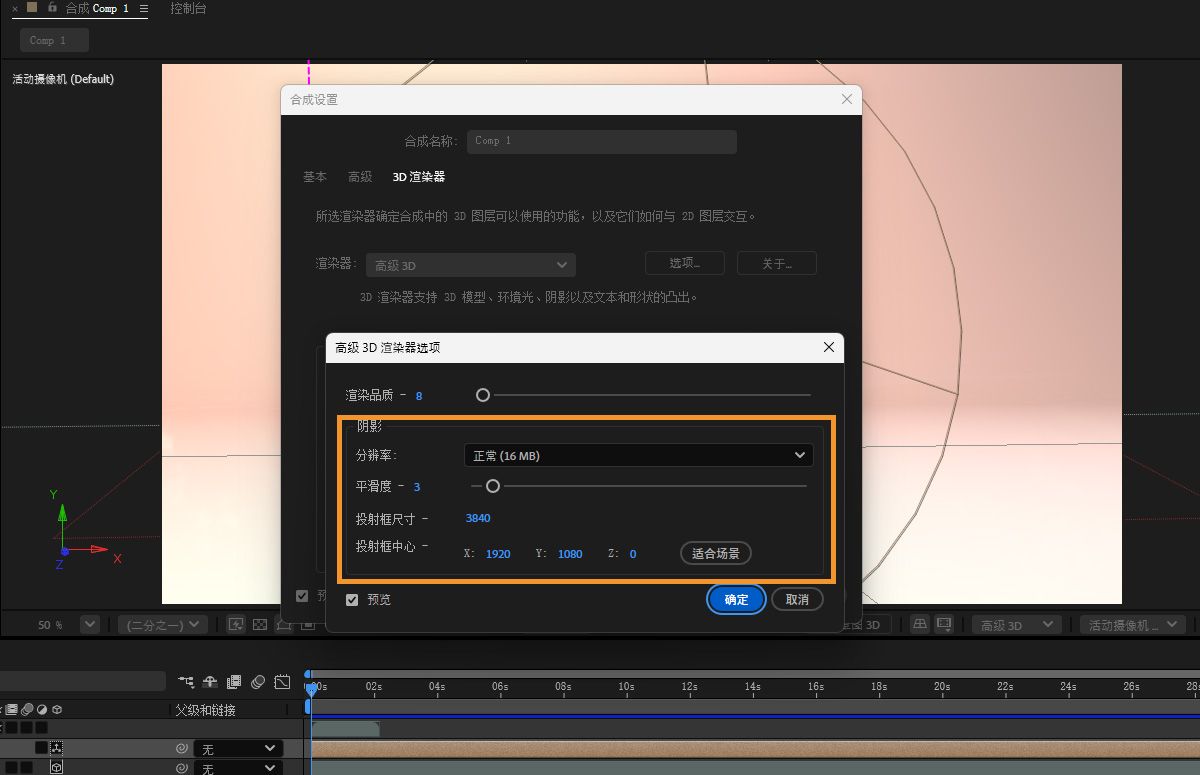Expand the 活动摄像机 view dropdown
This screenshot has width=1200, height=775.
(x=1133, y=624)
